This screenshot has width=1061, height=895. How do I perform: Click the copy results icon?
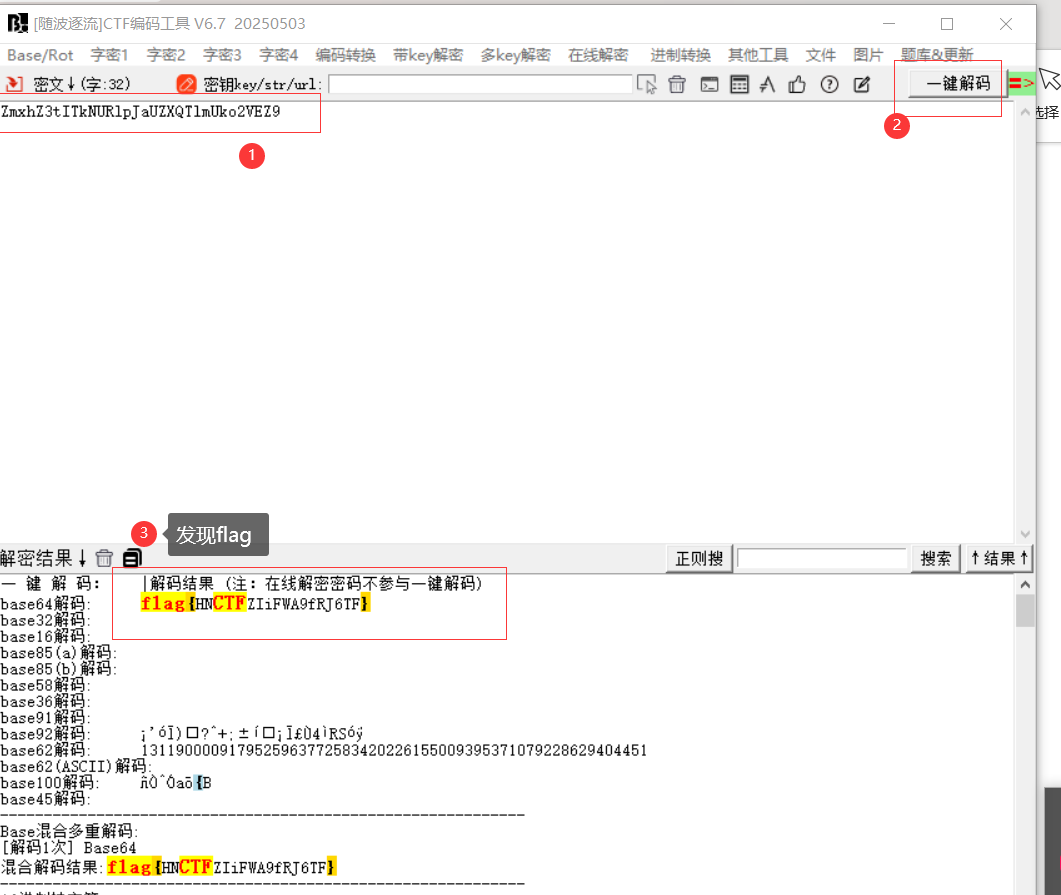click(132, 558)
